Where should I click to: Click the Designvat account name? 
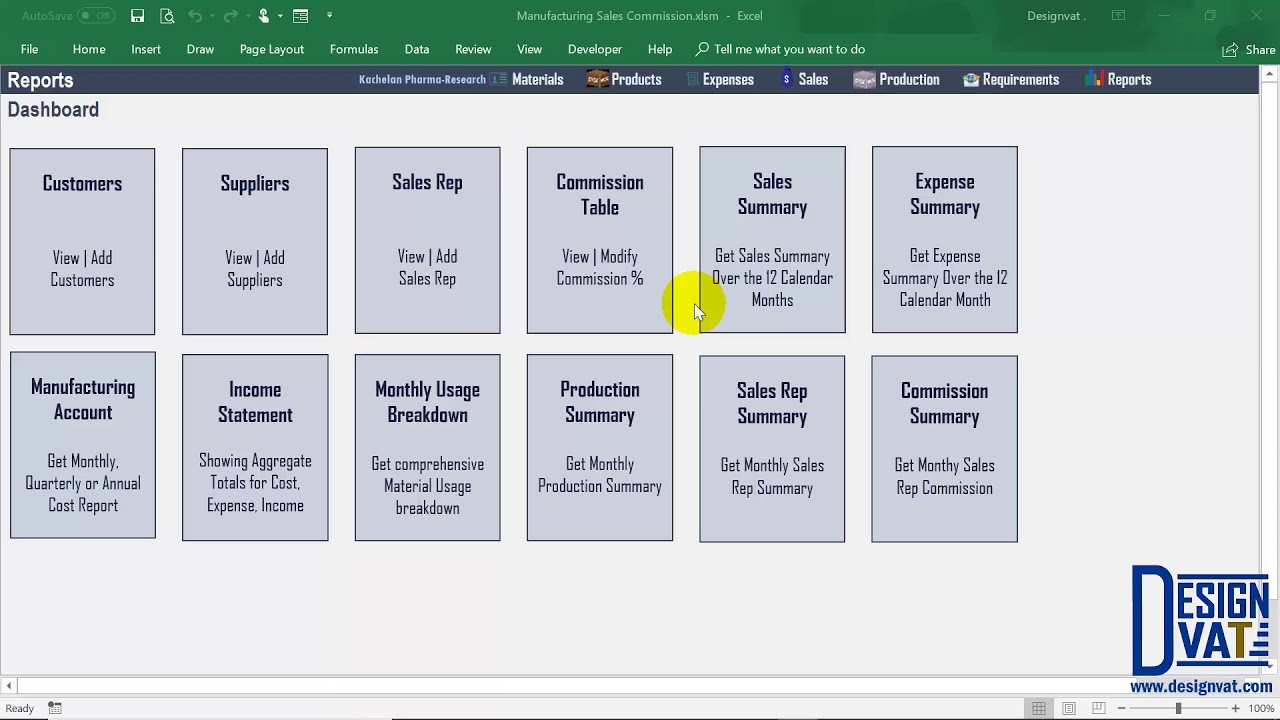point(1056,16)
